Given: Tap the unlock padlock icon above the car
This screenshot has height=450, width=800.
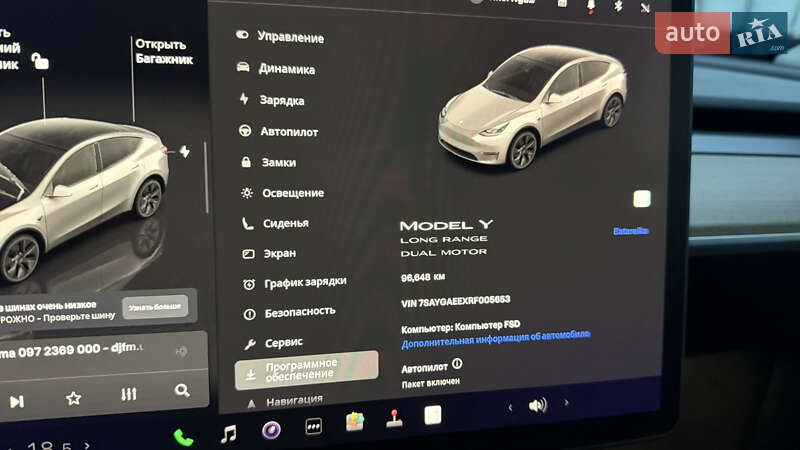Looking at the screenshot, I should [40, 61].
